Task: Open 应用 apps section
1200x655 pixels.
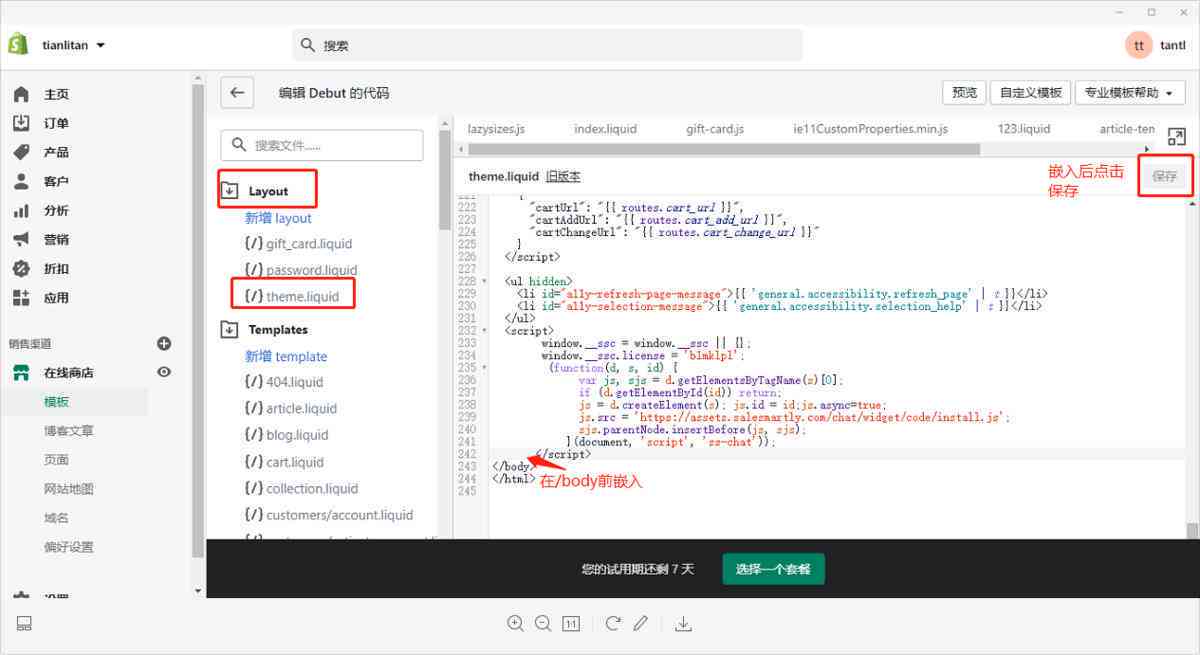Action: (x=56, y=297)
